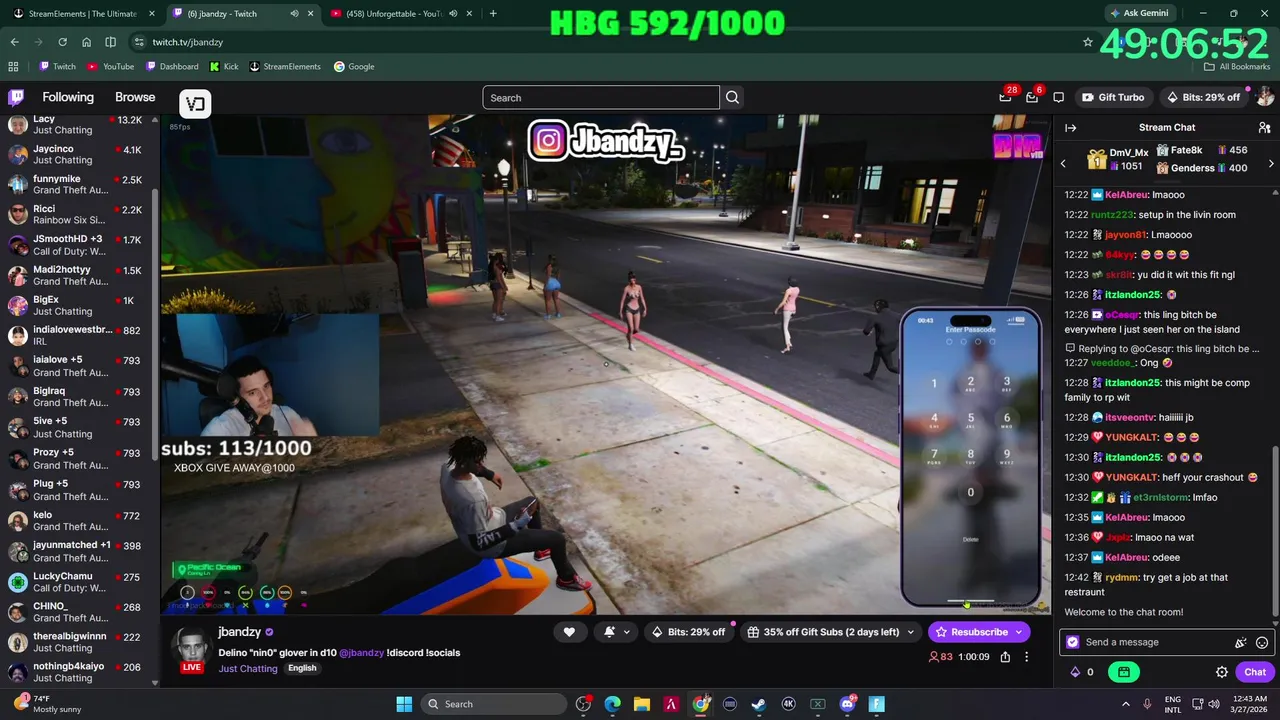1280x720 pixels.
Task: Open the StreamElements bookmark
Action: pos(285,66)
